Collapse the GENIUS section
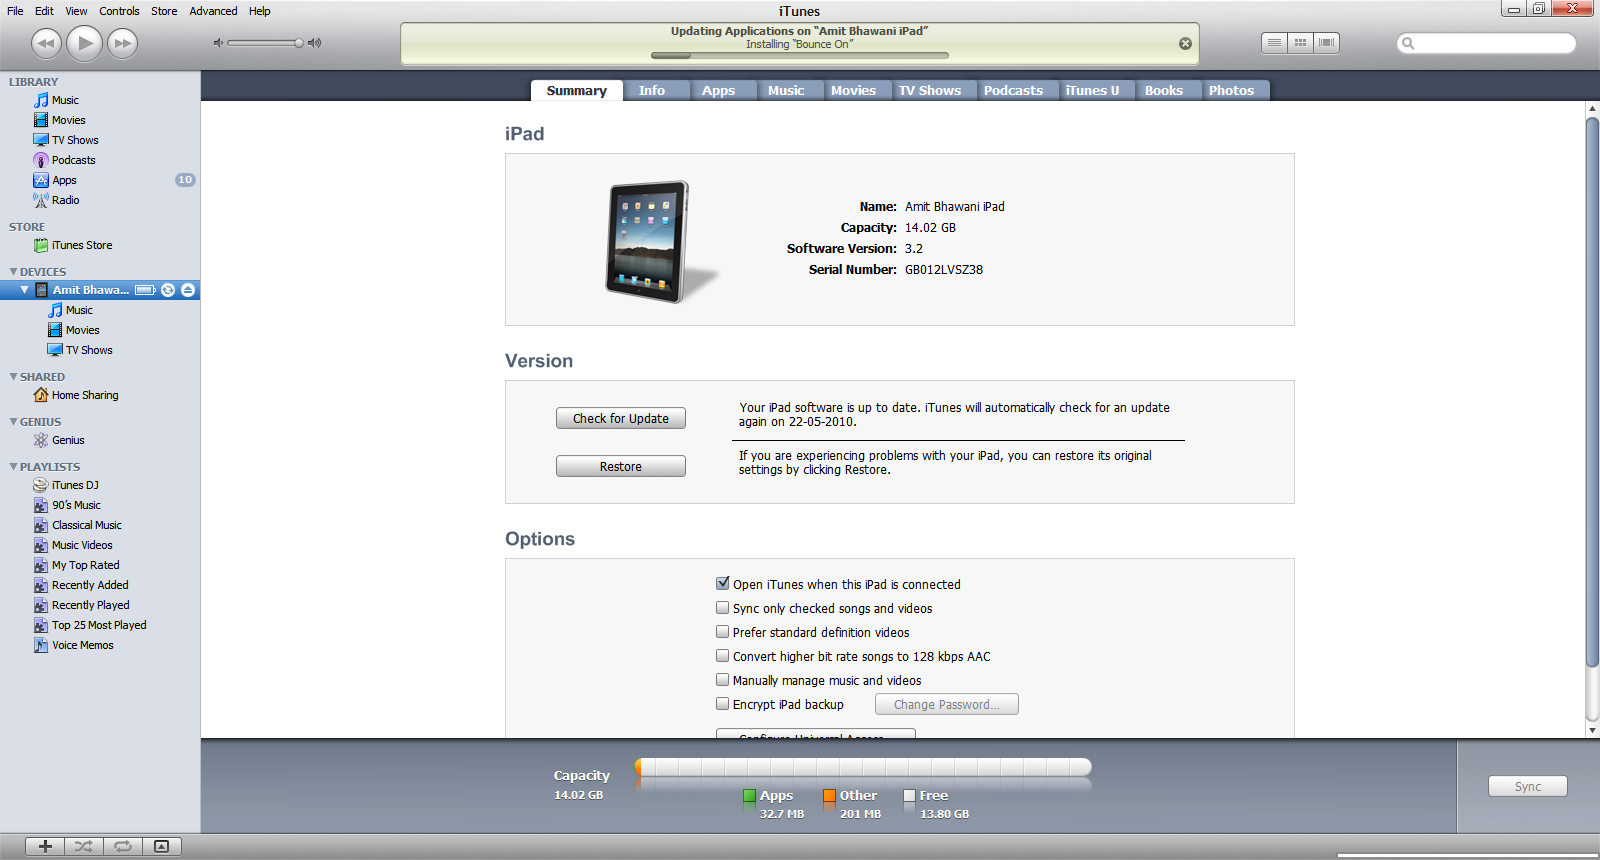 coord(13,422)
